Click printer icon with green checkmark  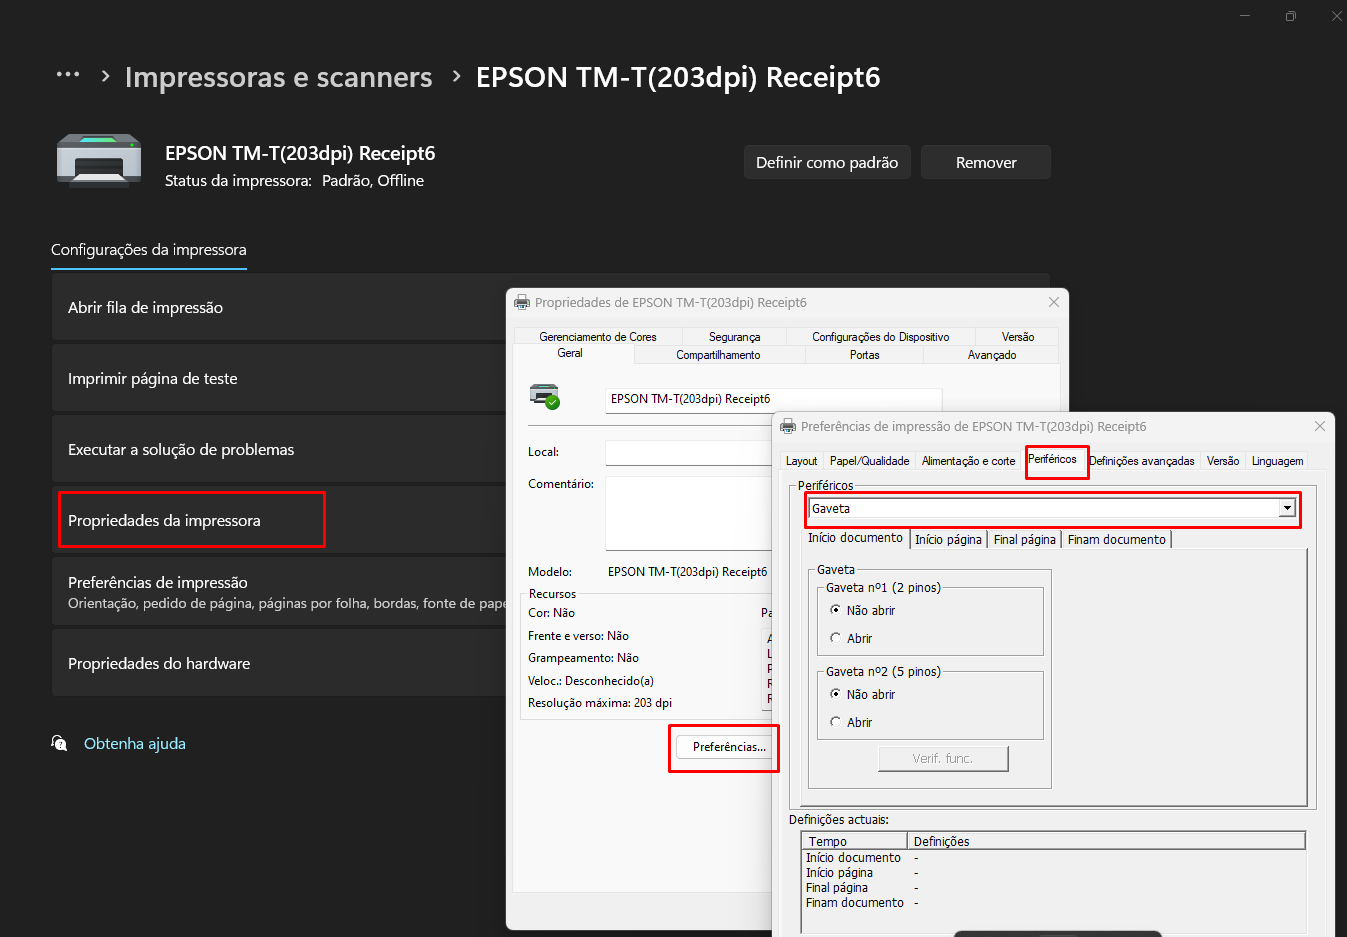pyautogui.click(x=544, y=397)
